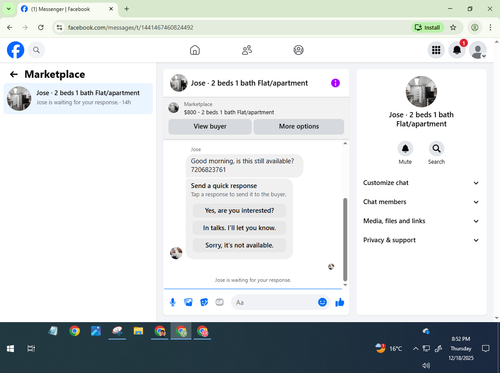Go to Home feed icon

(195, 50)
